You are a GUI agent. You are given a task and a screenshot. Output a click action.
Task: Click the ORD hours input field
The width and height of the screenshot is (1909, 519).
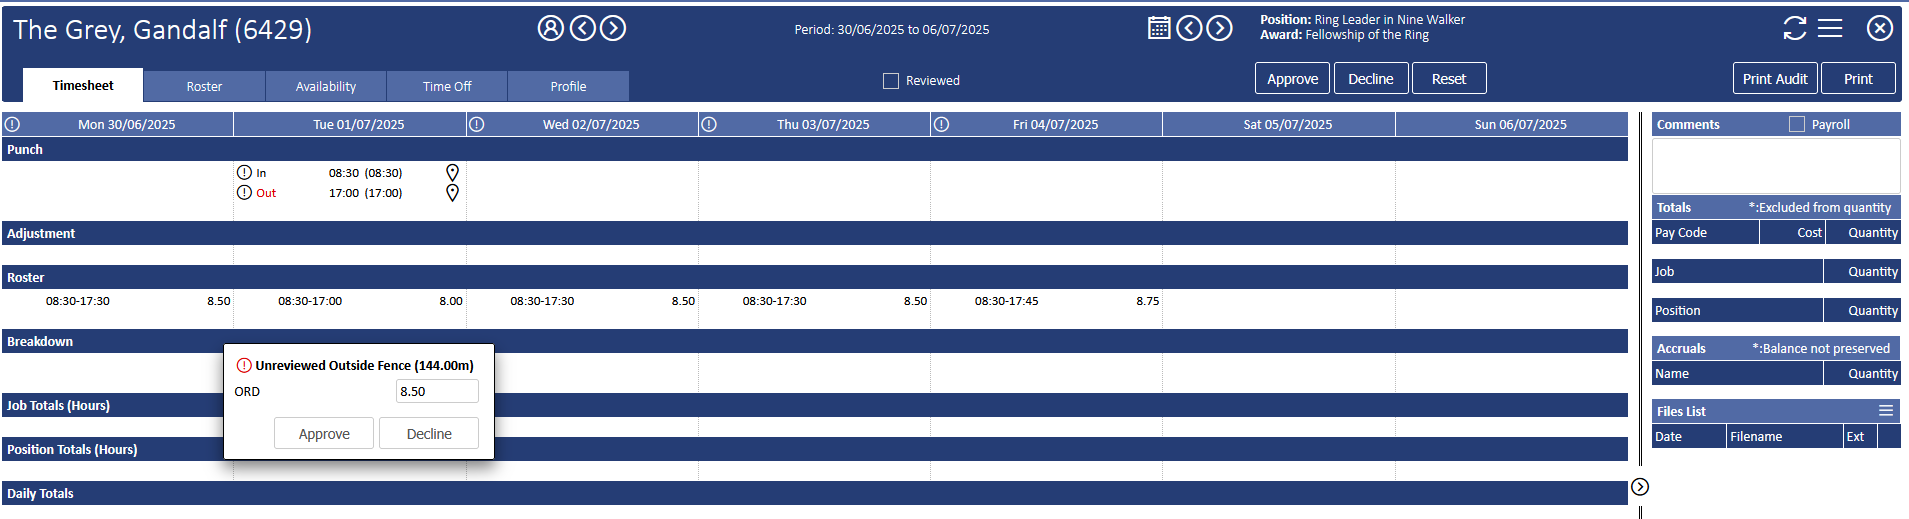coord(437,392)
